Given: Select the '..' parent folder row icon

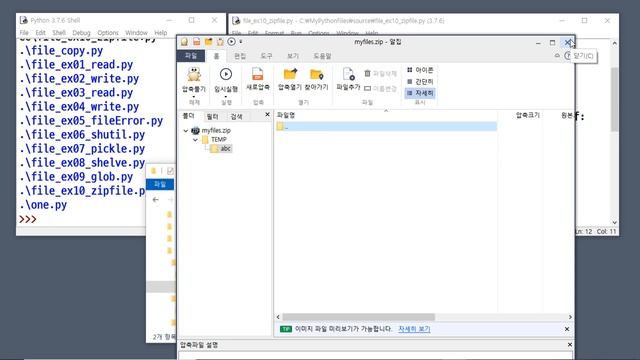Looking at the screenshot, I should (x=280, y=127).
